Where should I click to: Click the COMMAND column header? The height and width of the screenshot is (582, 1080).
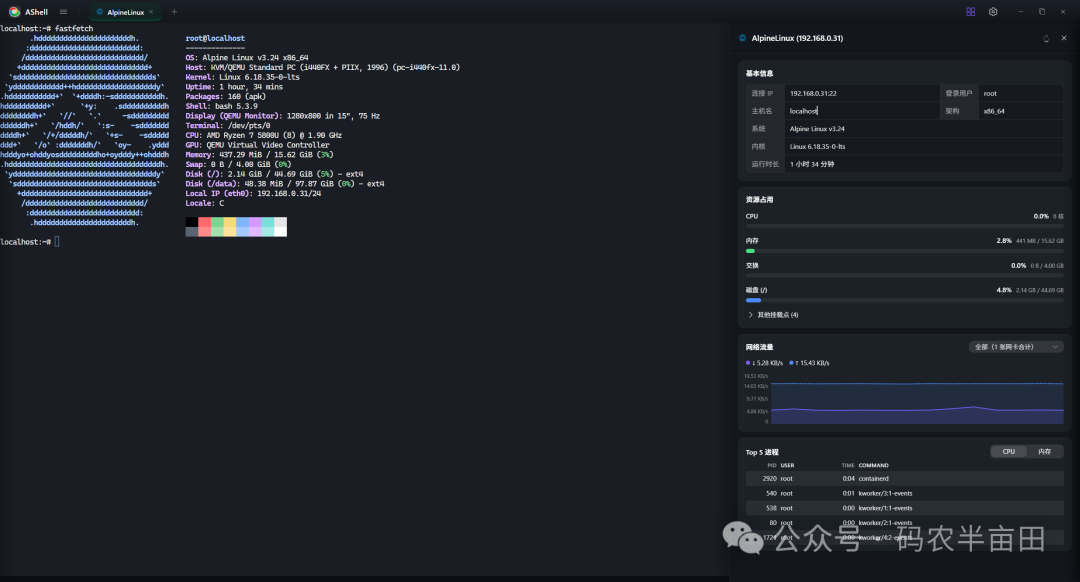click(873, 466)
